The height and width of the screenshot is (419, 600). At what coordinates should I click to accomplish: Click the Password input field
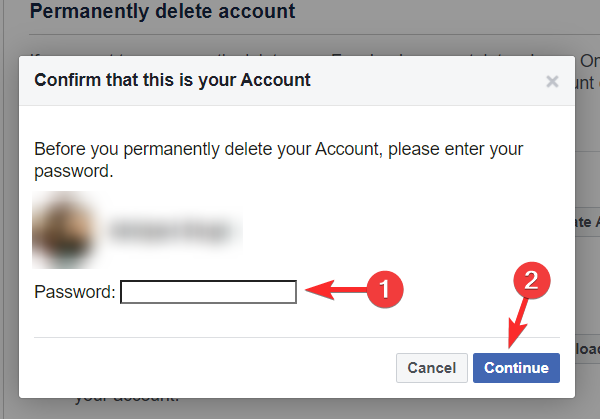point(208,292)
